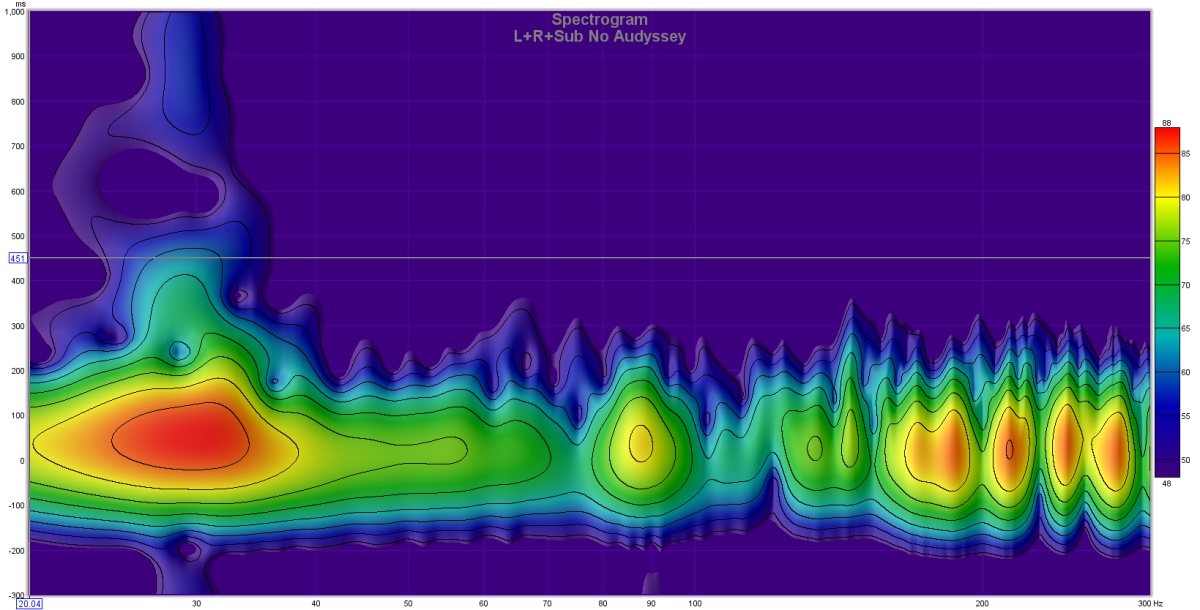
Task: Click the horizontal time cursor line
Action: coord(600,258)
